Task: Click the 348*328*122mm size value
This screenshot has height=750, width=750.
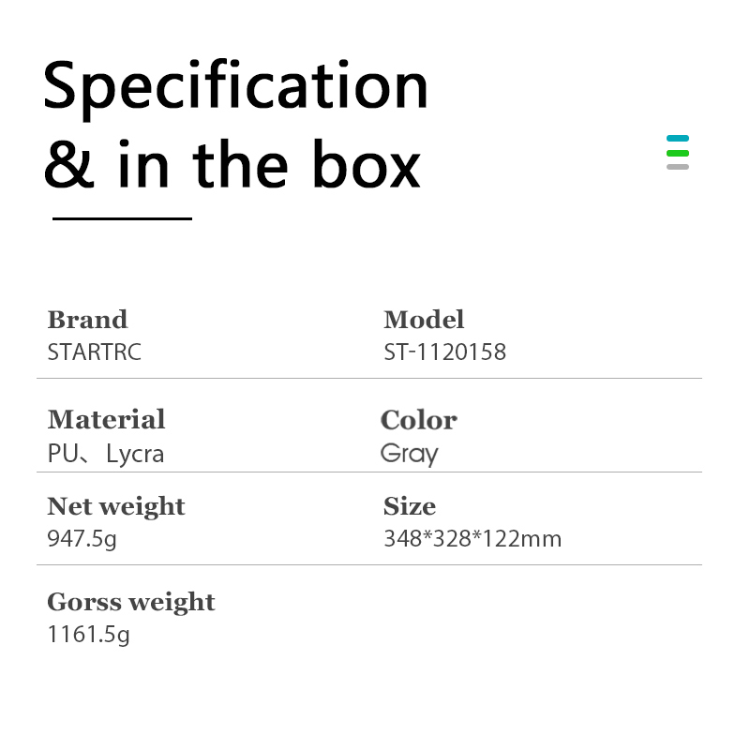Action: coord(472,539)
